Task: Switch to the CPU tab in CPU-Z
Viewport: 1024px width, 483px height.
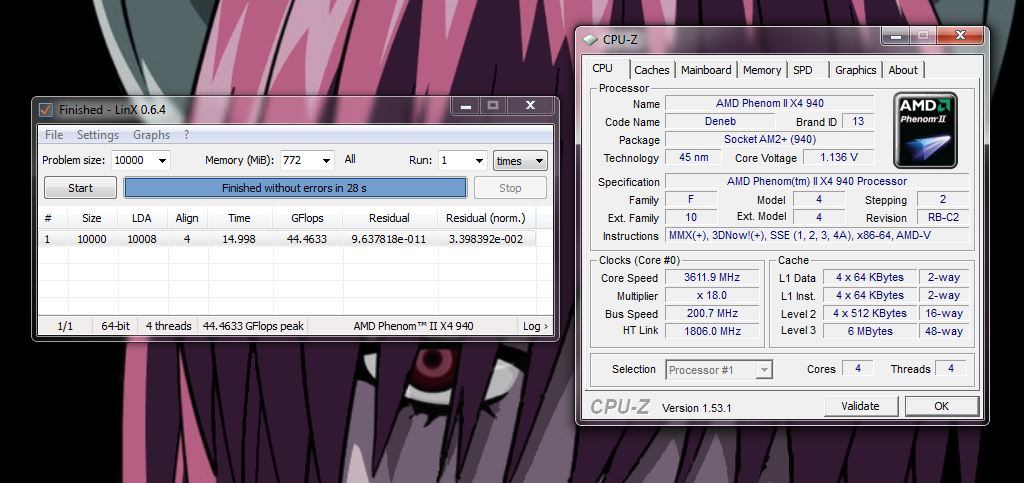Action: [x=602, y=69]
